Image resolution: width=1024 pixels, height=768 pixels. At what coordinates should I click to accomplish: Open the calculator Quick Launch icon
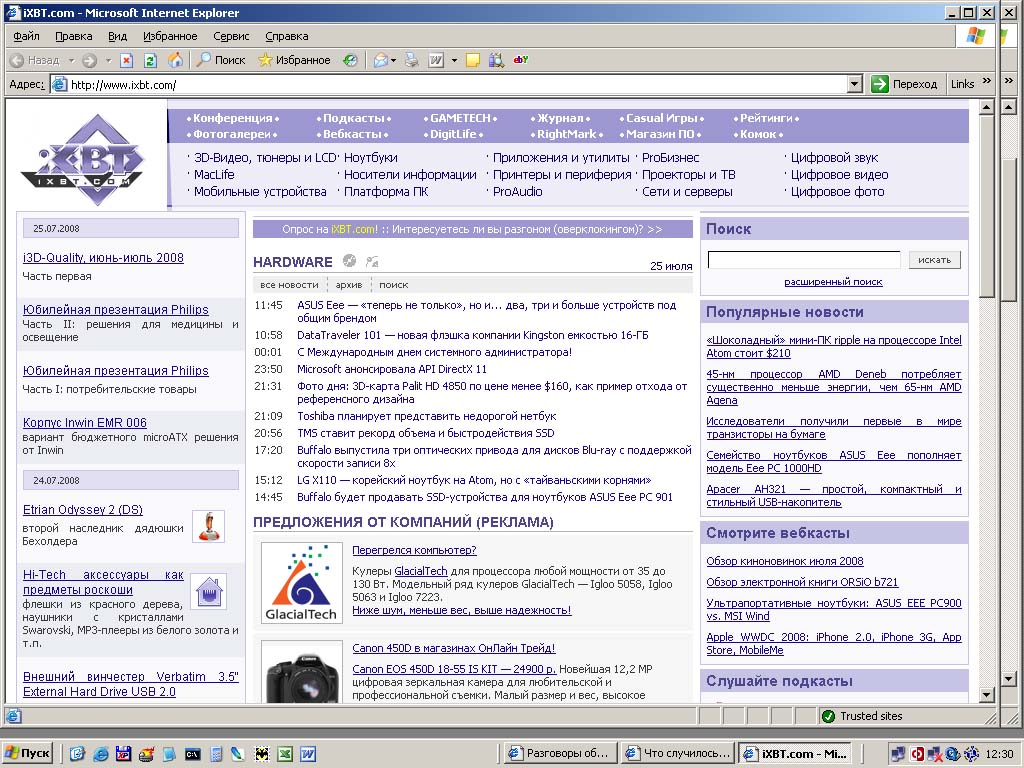pyautogui.click(x=216, y=754)
